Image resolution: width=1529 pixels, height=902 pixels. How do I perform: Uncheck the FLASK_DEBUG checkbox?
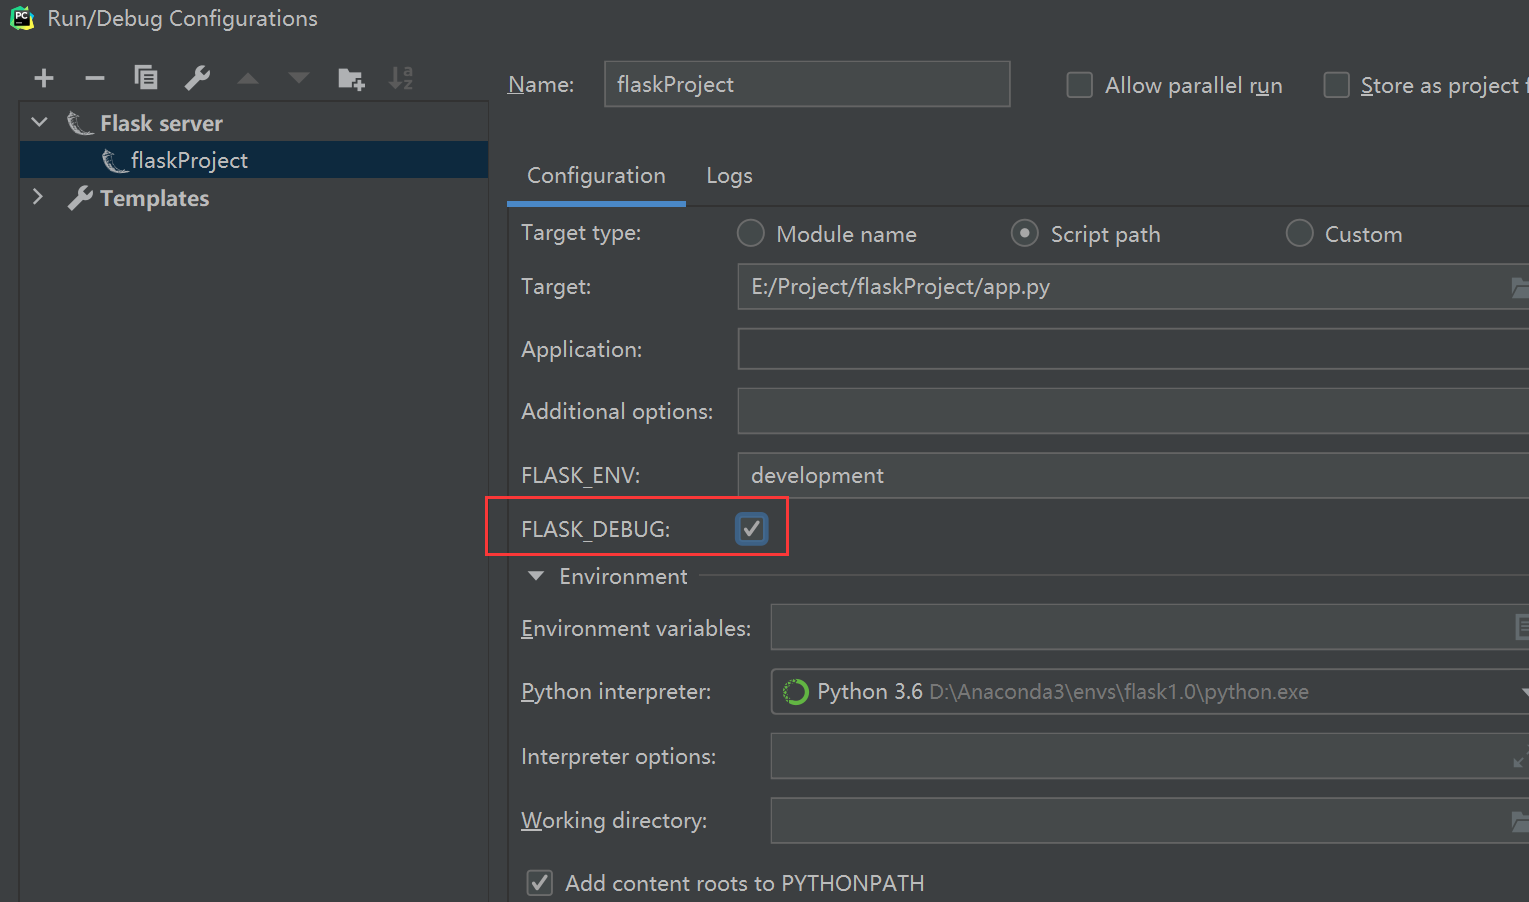[752, 529]
